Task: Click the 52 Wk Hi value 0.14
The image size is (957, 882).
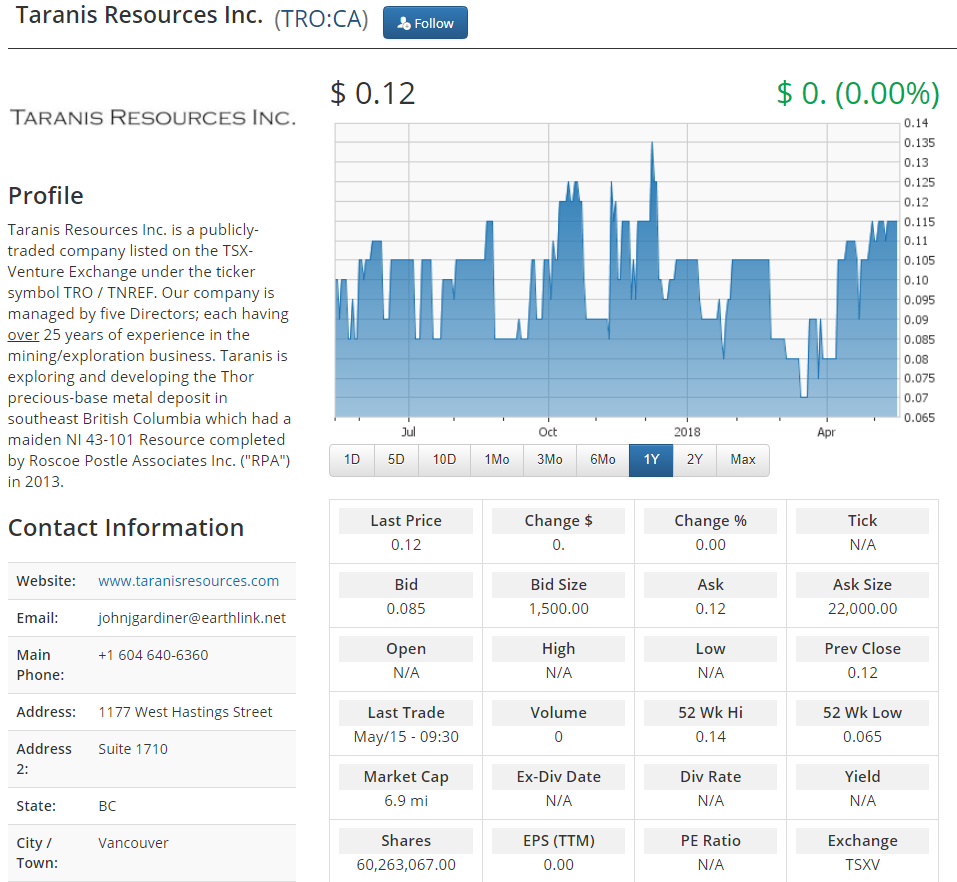Action: click(710, 737)
